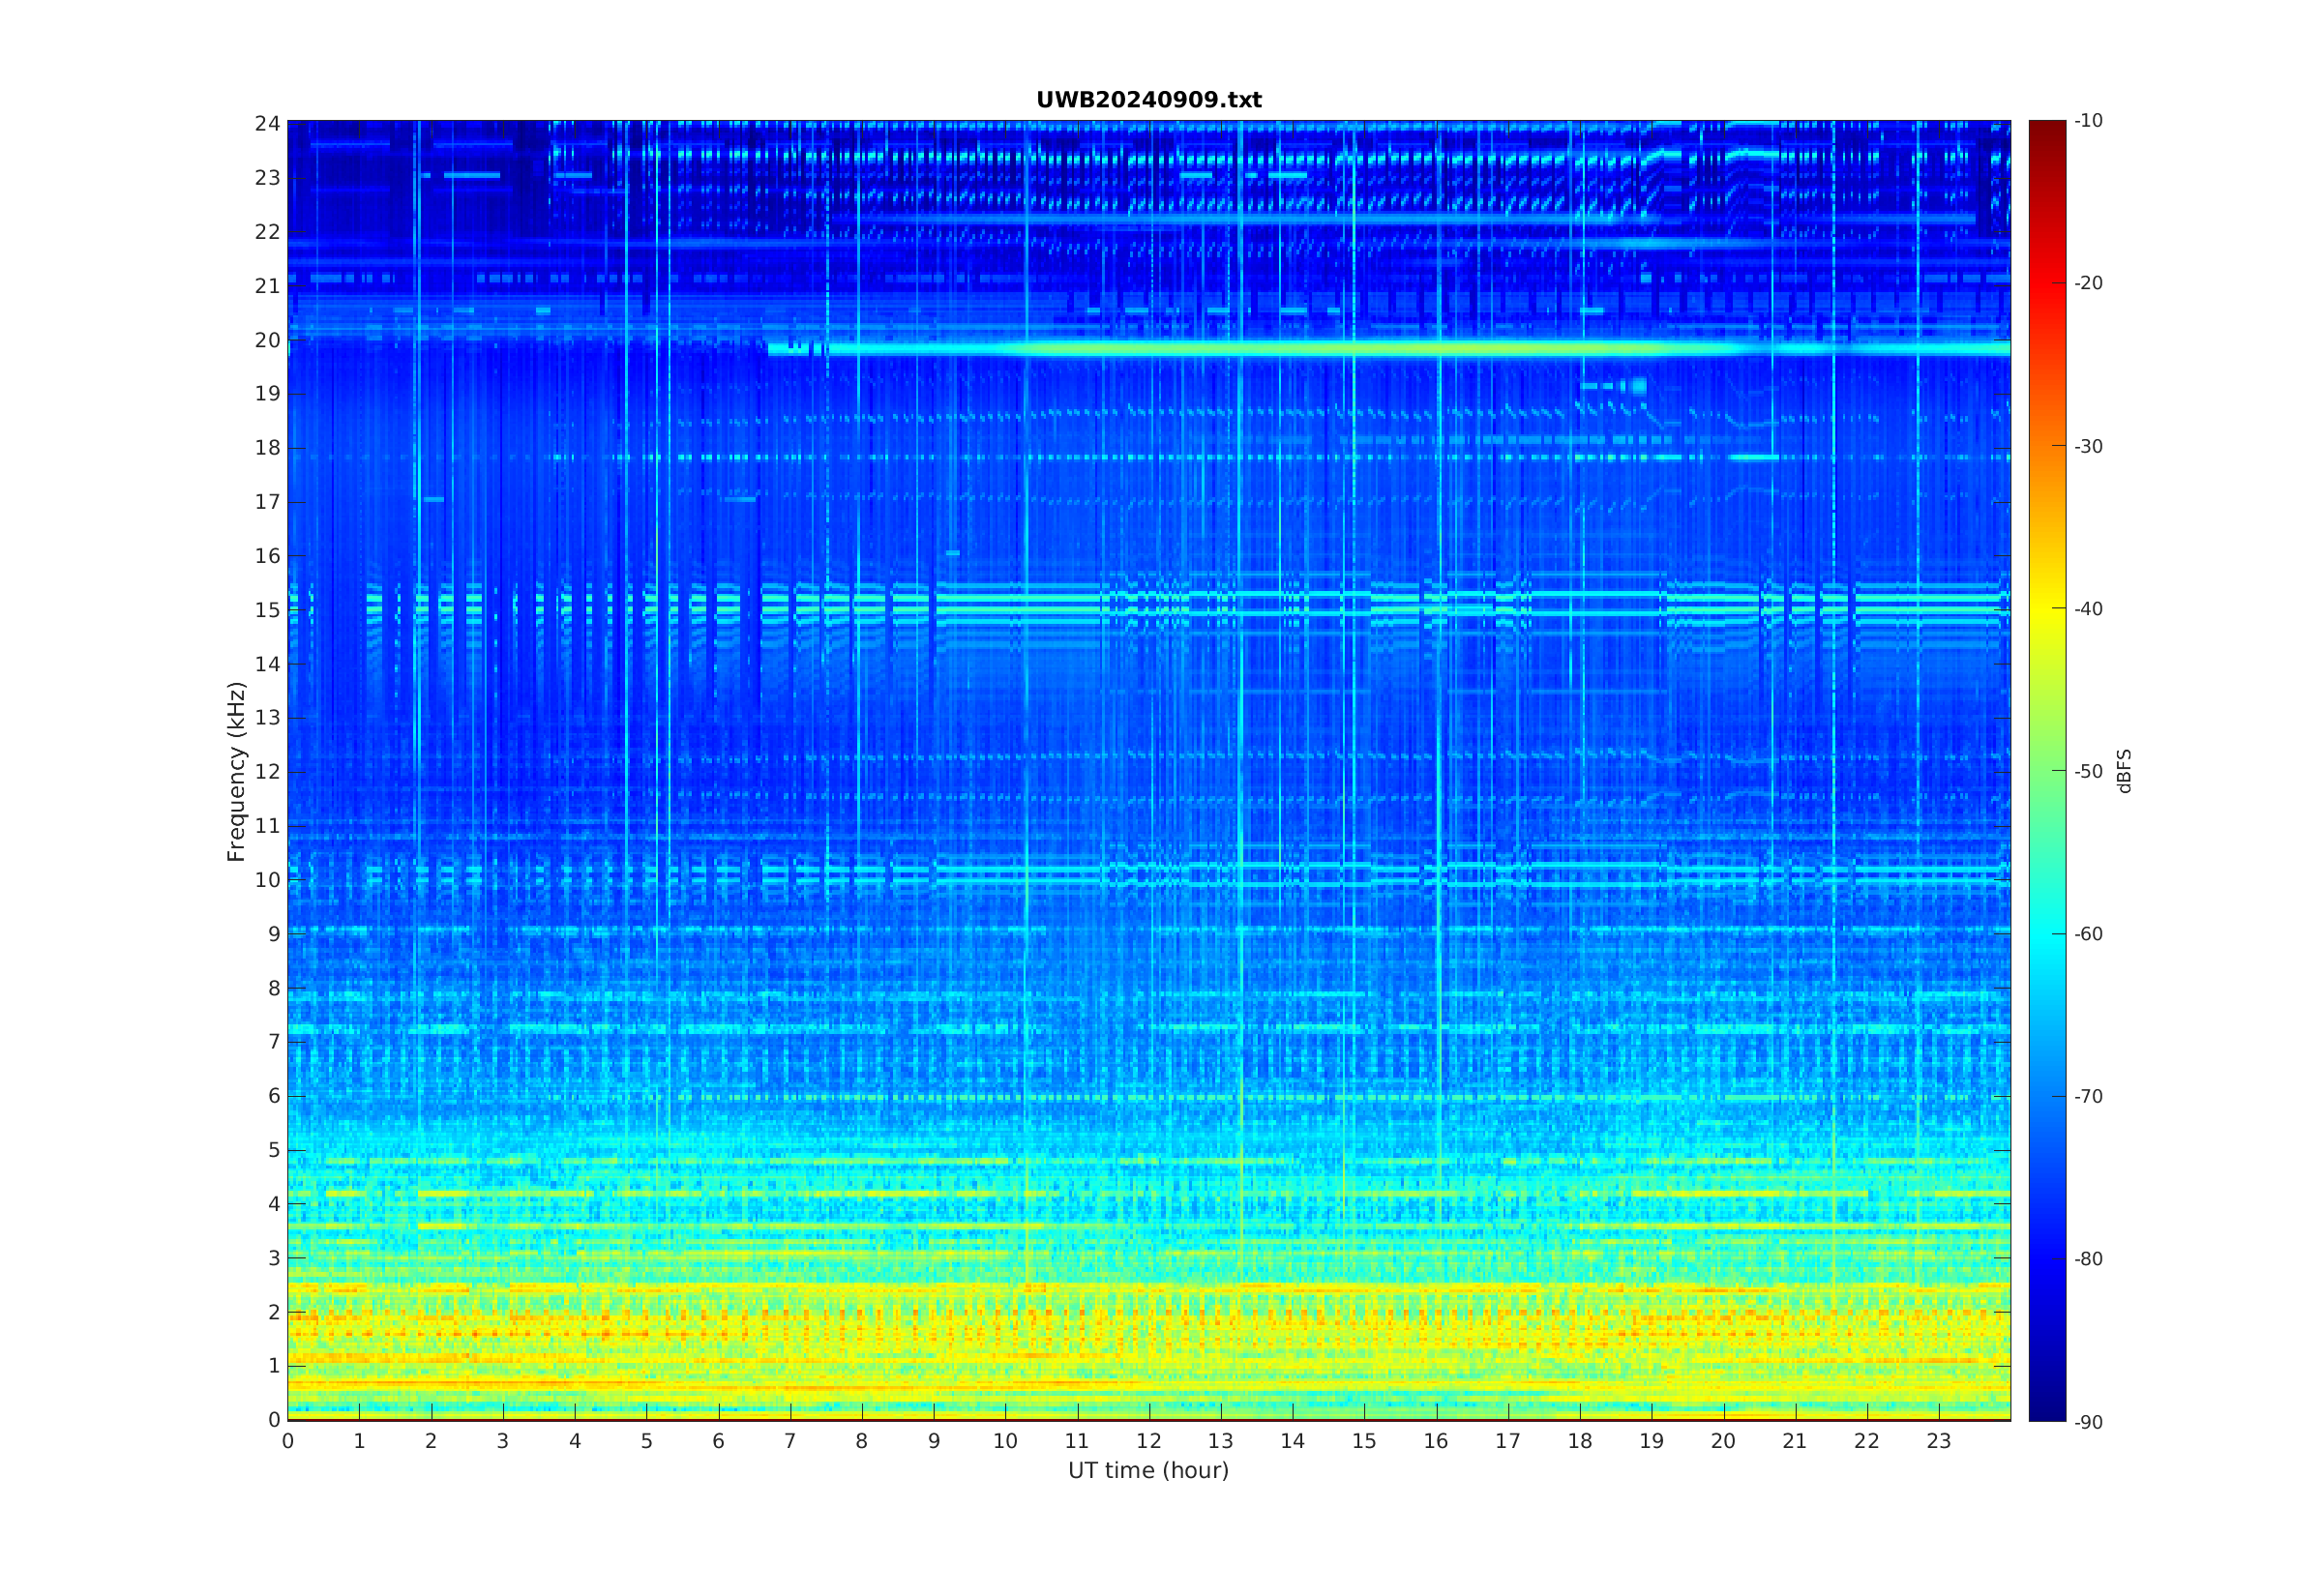Viewport: 2322px width, 1596px height.
Task: Click the yellow region of the colorbar
Action: (2046, 609)
